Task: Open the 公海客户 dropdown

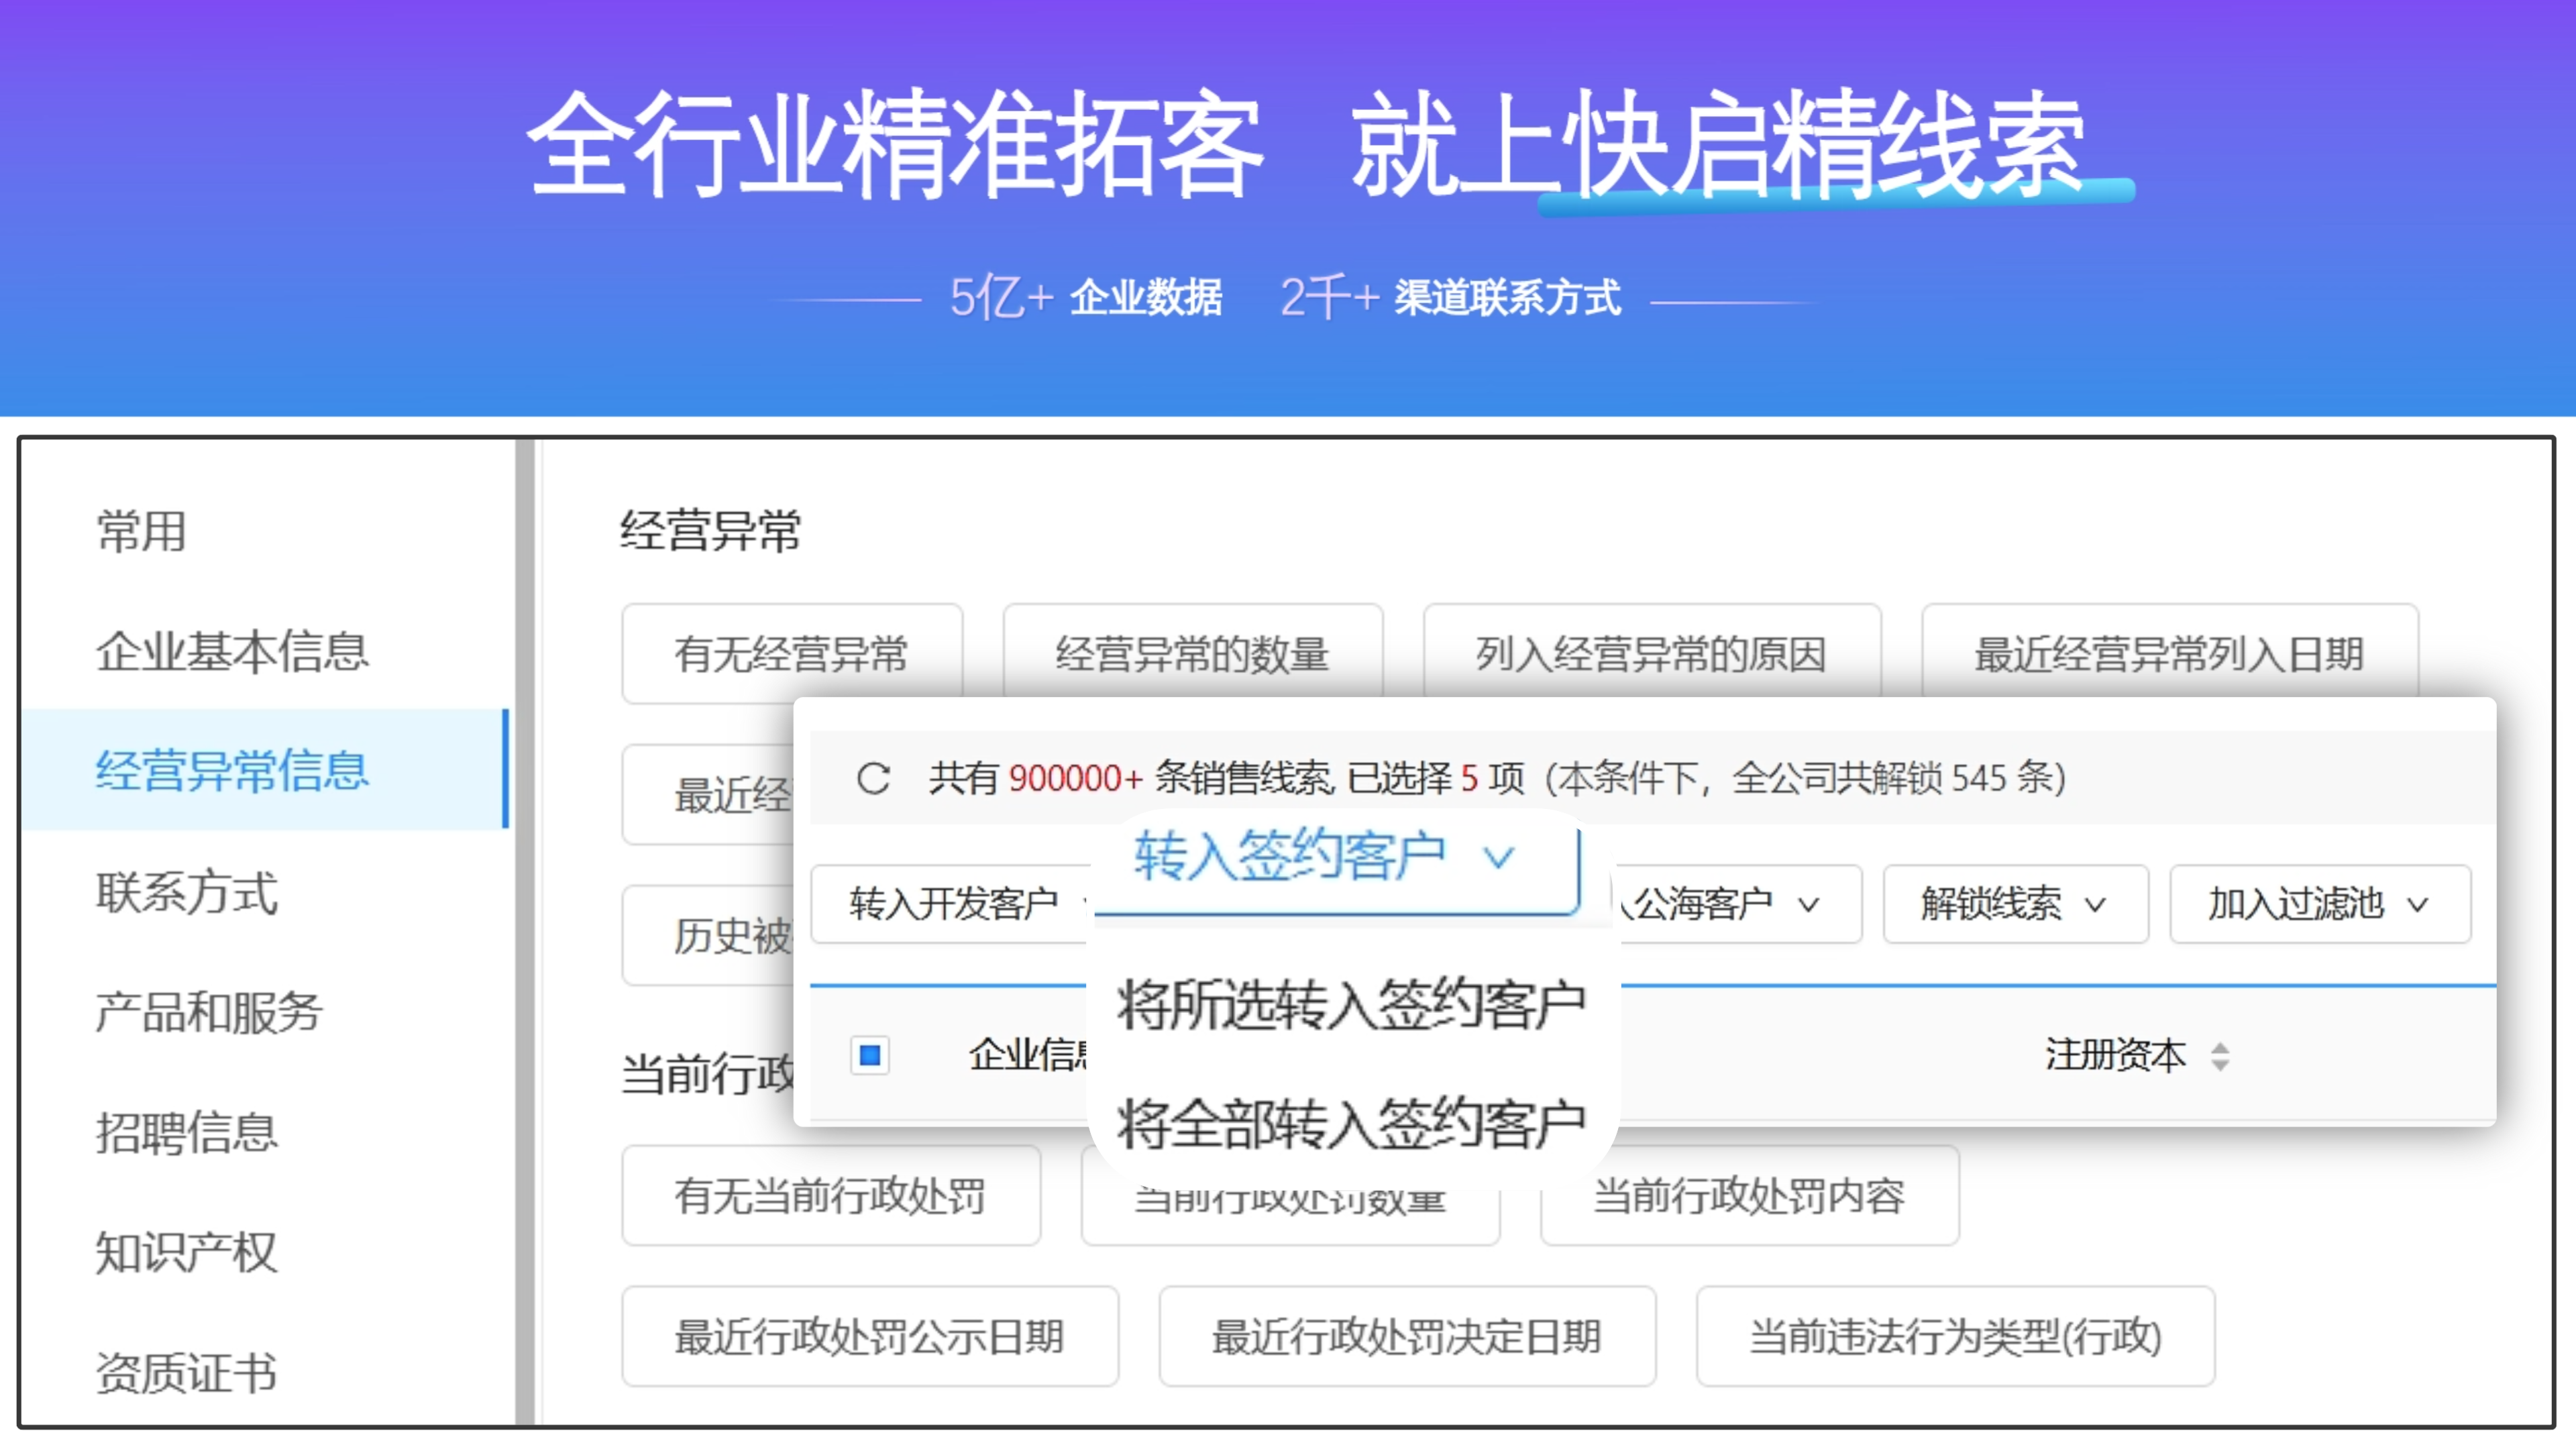Action: pos(1738,904)
